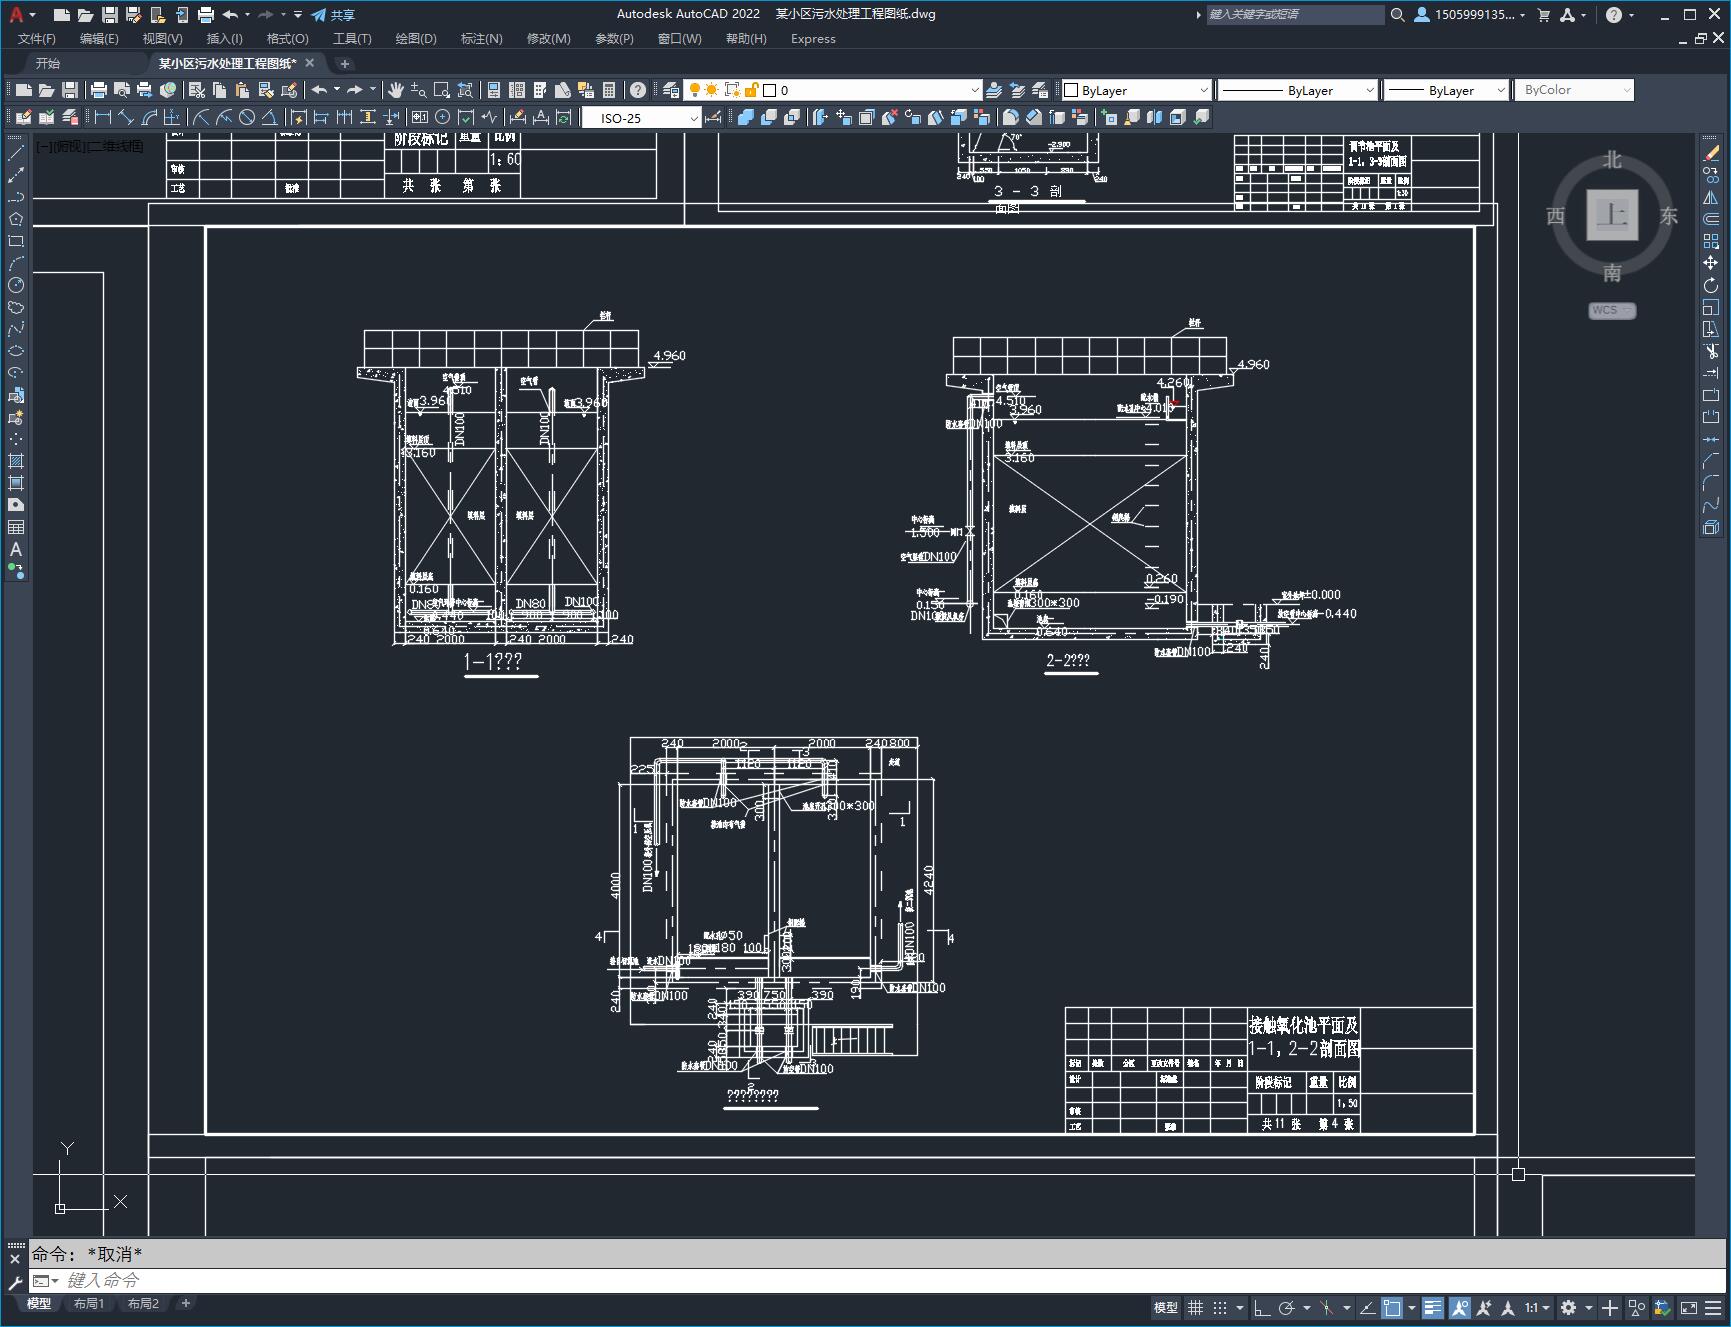Open the ByLayer color dropdown

(x=1203, y=90)
